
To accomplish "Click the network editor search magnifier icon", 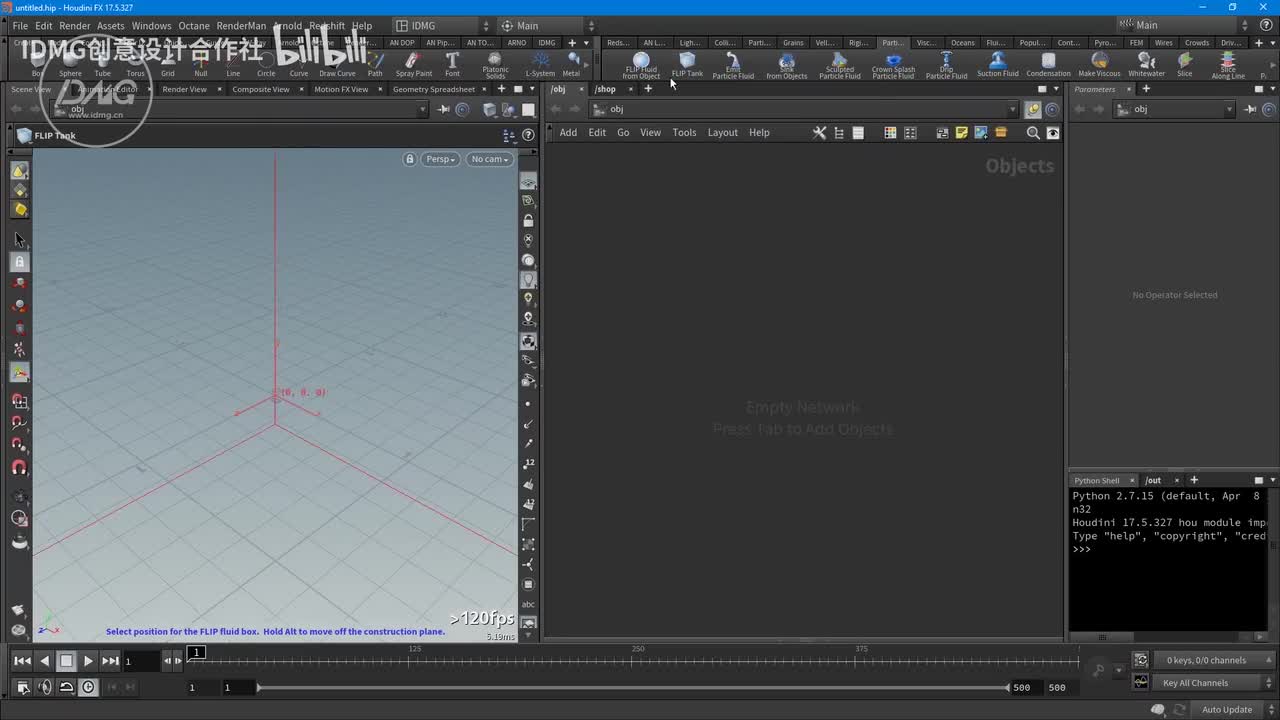I will [1033, 133].
